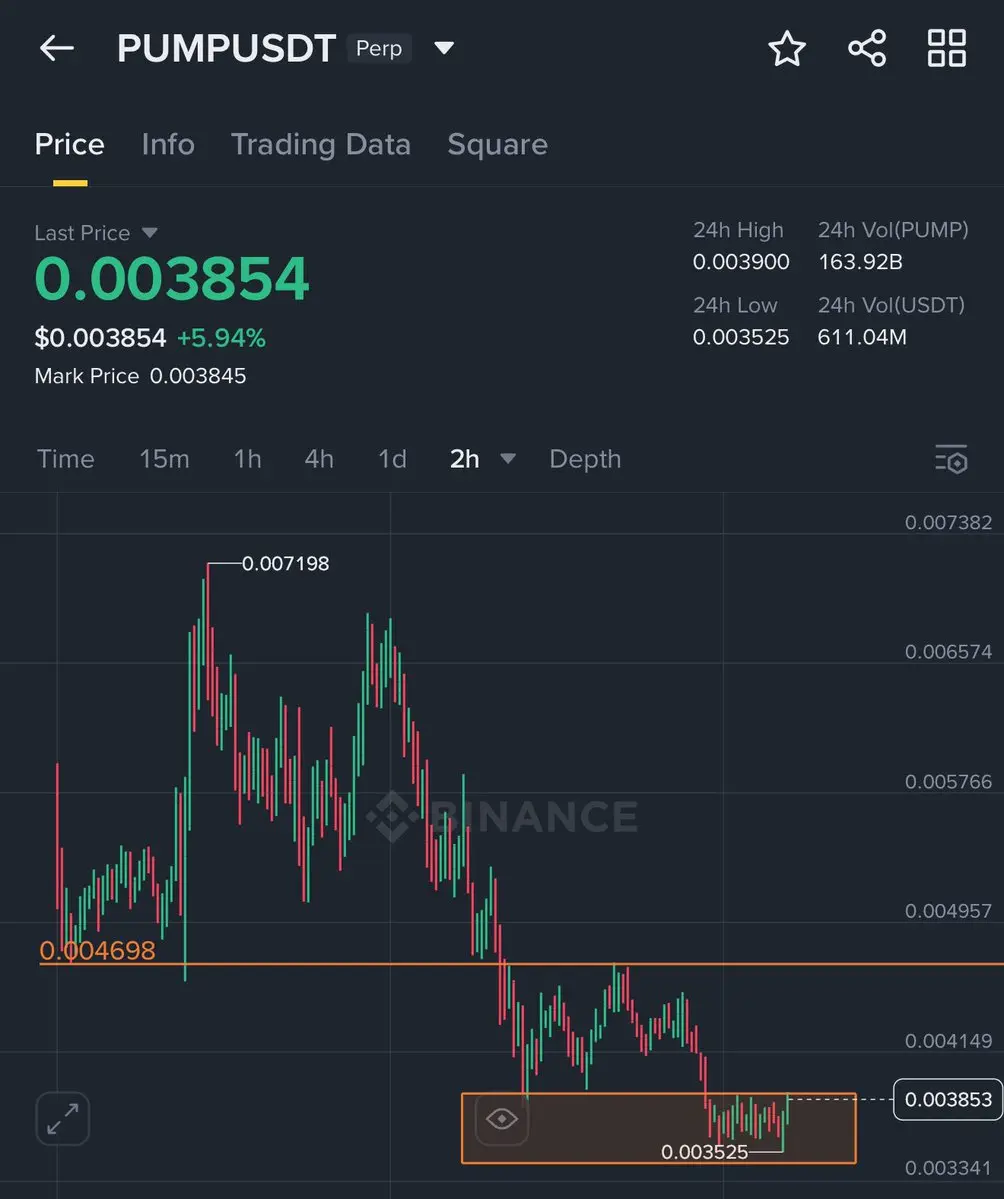1004x1199 pixels.
Task: Click the Perp contract badge
Action: (x=379, y=48)
